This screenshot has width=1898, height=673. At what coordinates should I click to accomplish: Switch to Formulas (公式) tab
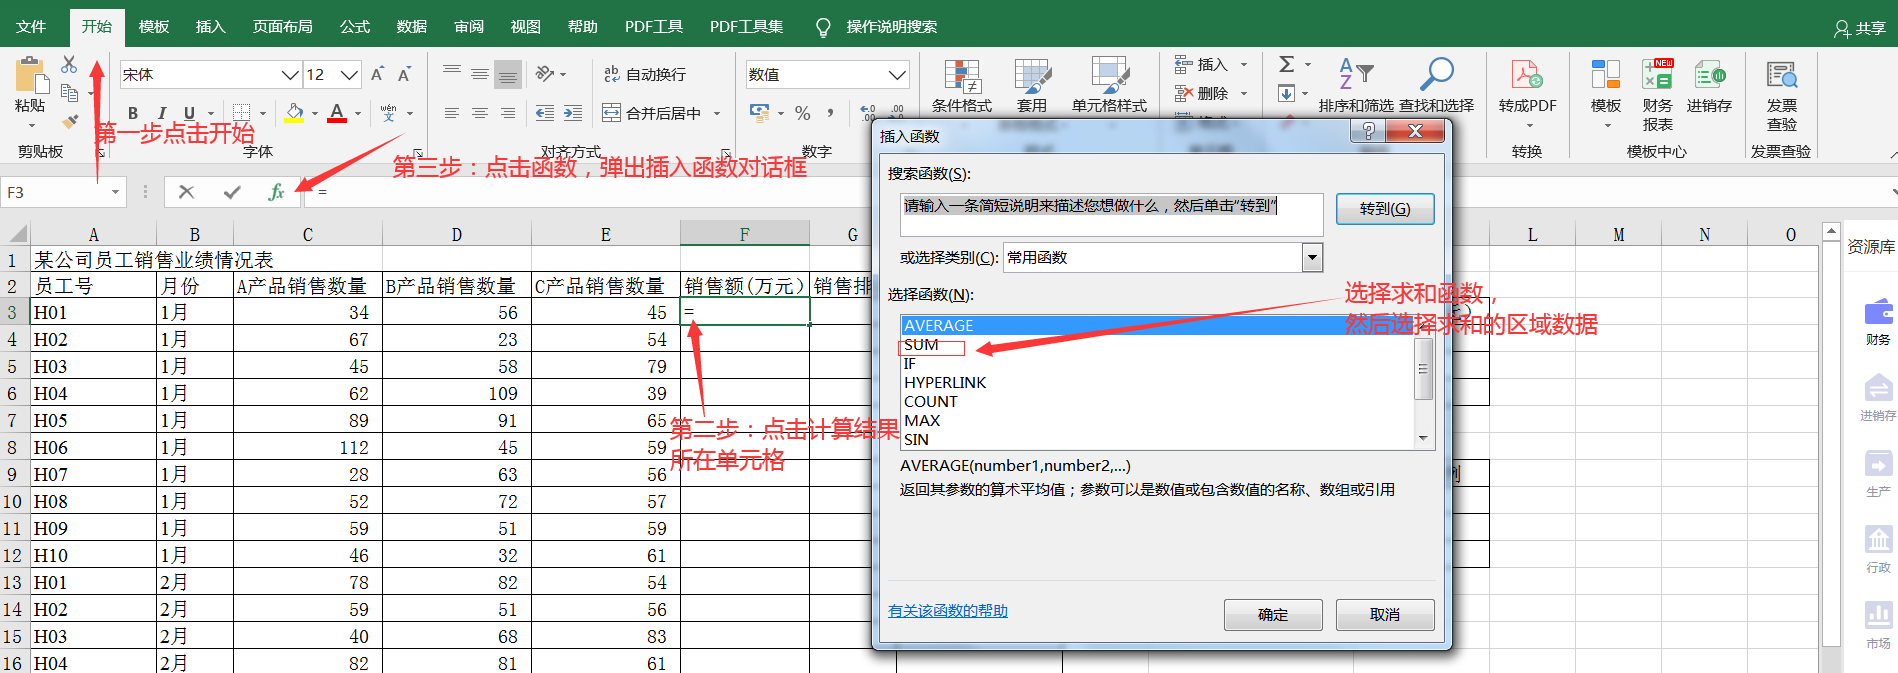click(x=354, y=27)
